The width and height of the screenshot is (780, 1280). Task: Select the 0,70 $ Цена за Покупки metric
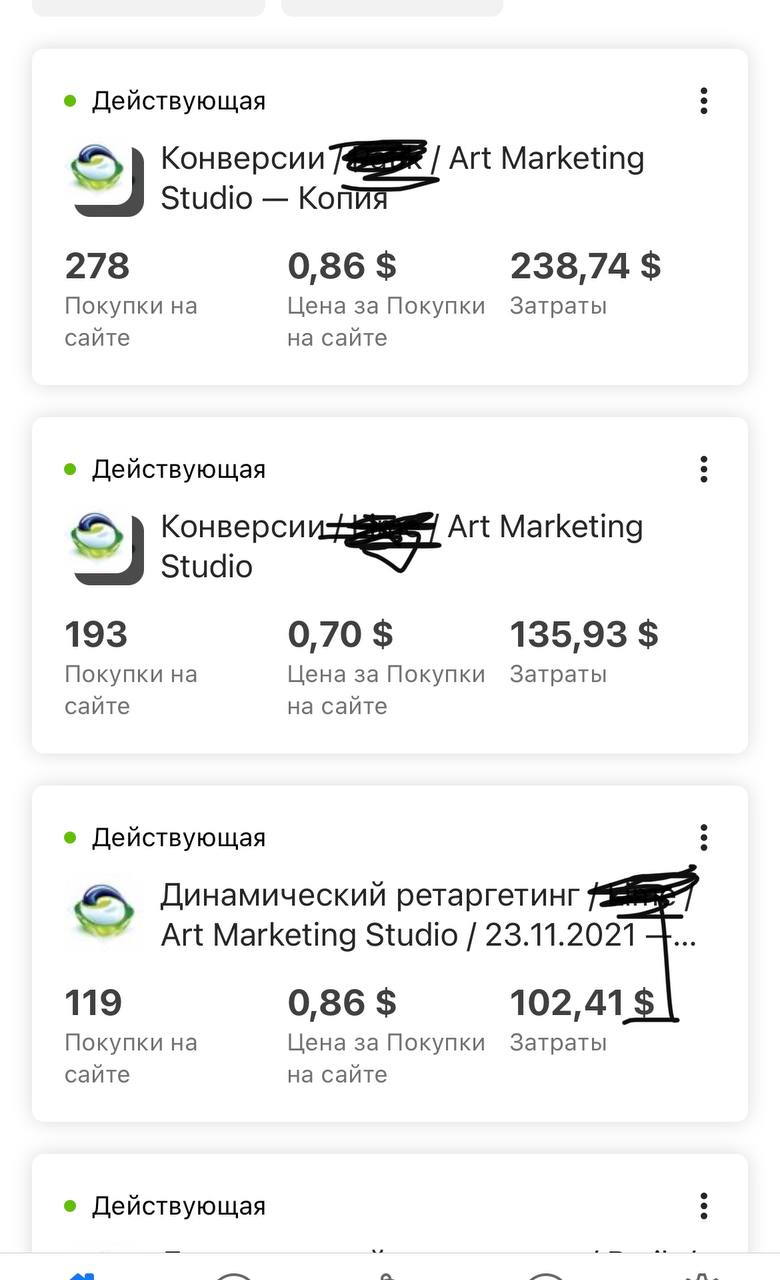coord(386,667)
